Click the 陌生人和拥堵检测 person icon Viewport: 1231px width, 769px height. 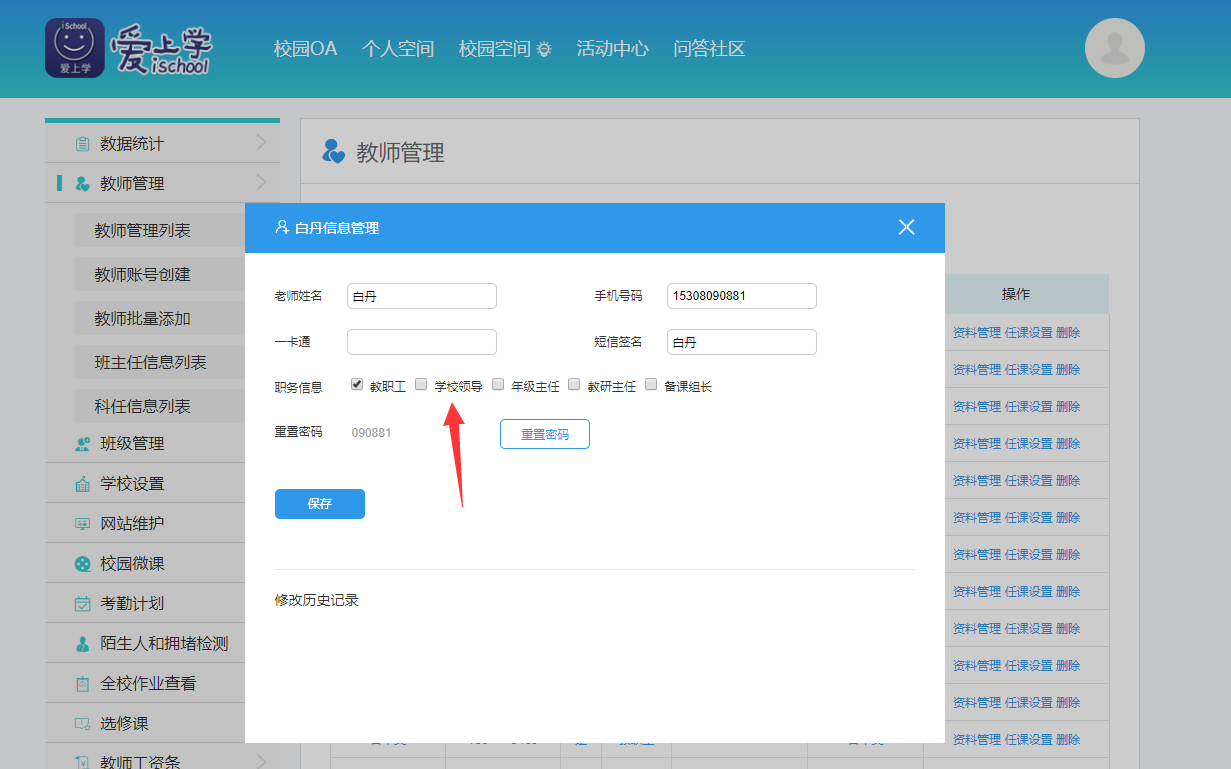point(82,644)
